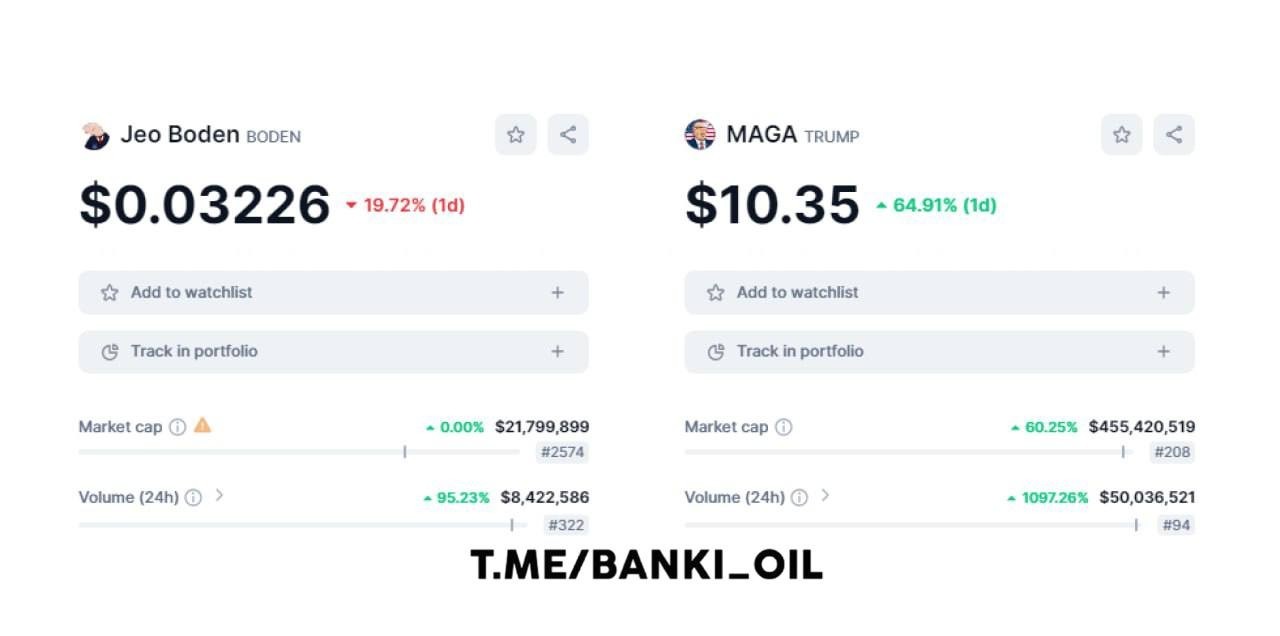
Task: Add MAGA to watchlist
Action: (940, 292)
